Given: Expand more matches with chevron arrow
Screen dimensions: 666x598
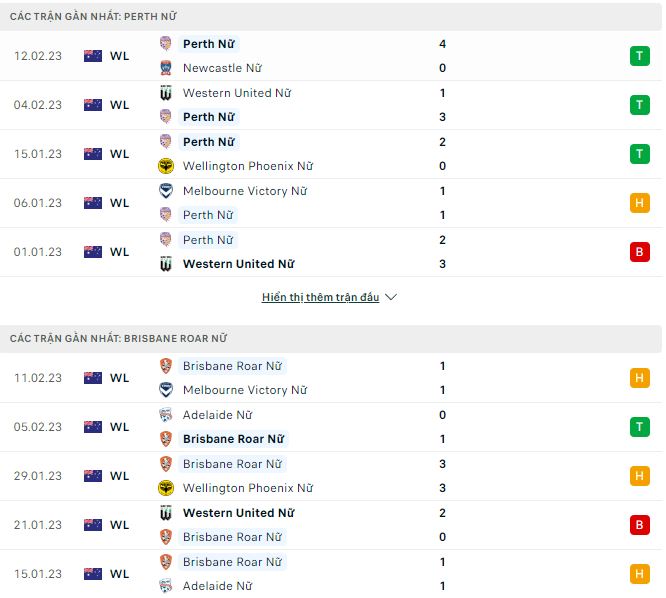Looking at the screenshot, I should tap(391, 297).
